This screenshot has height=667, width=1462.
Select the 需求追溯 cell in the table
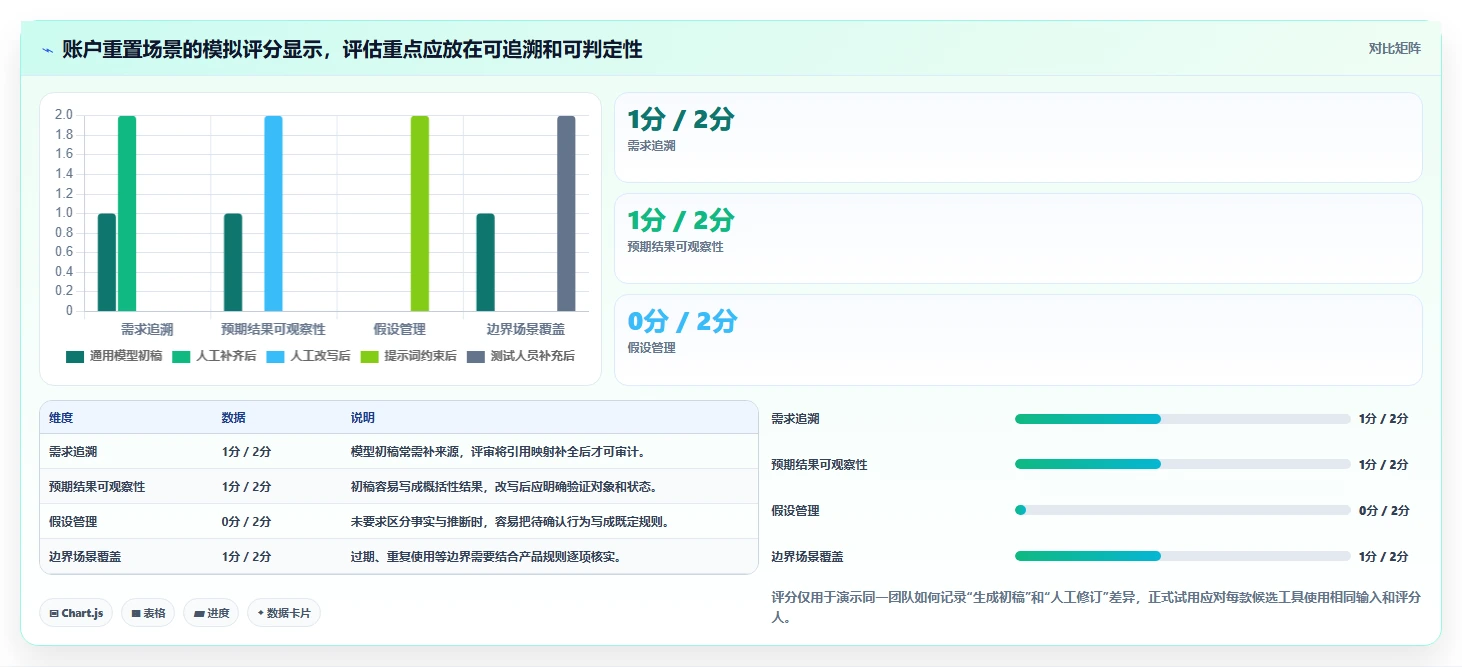[x=73, y=452]
